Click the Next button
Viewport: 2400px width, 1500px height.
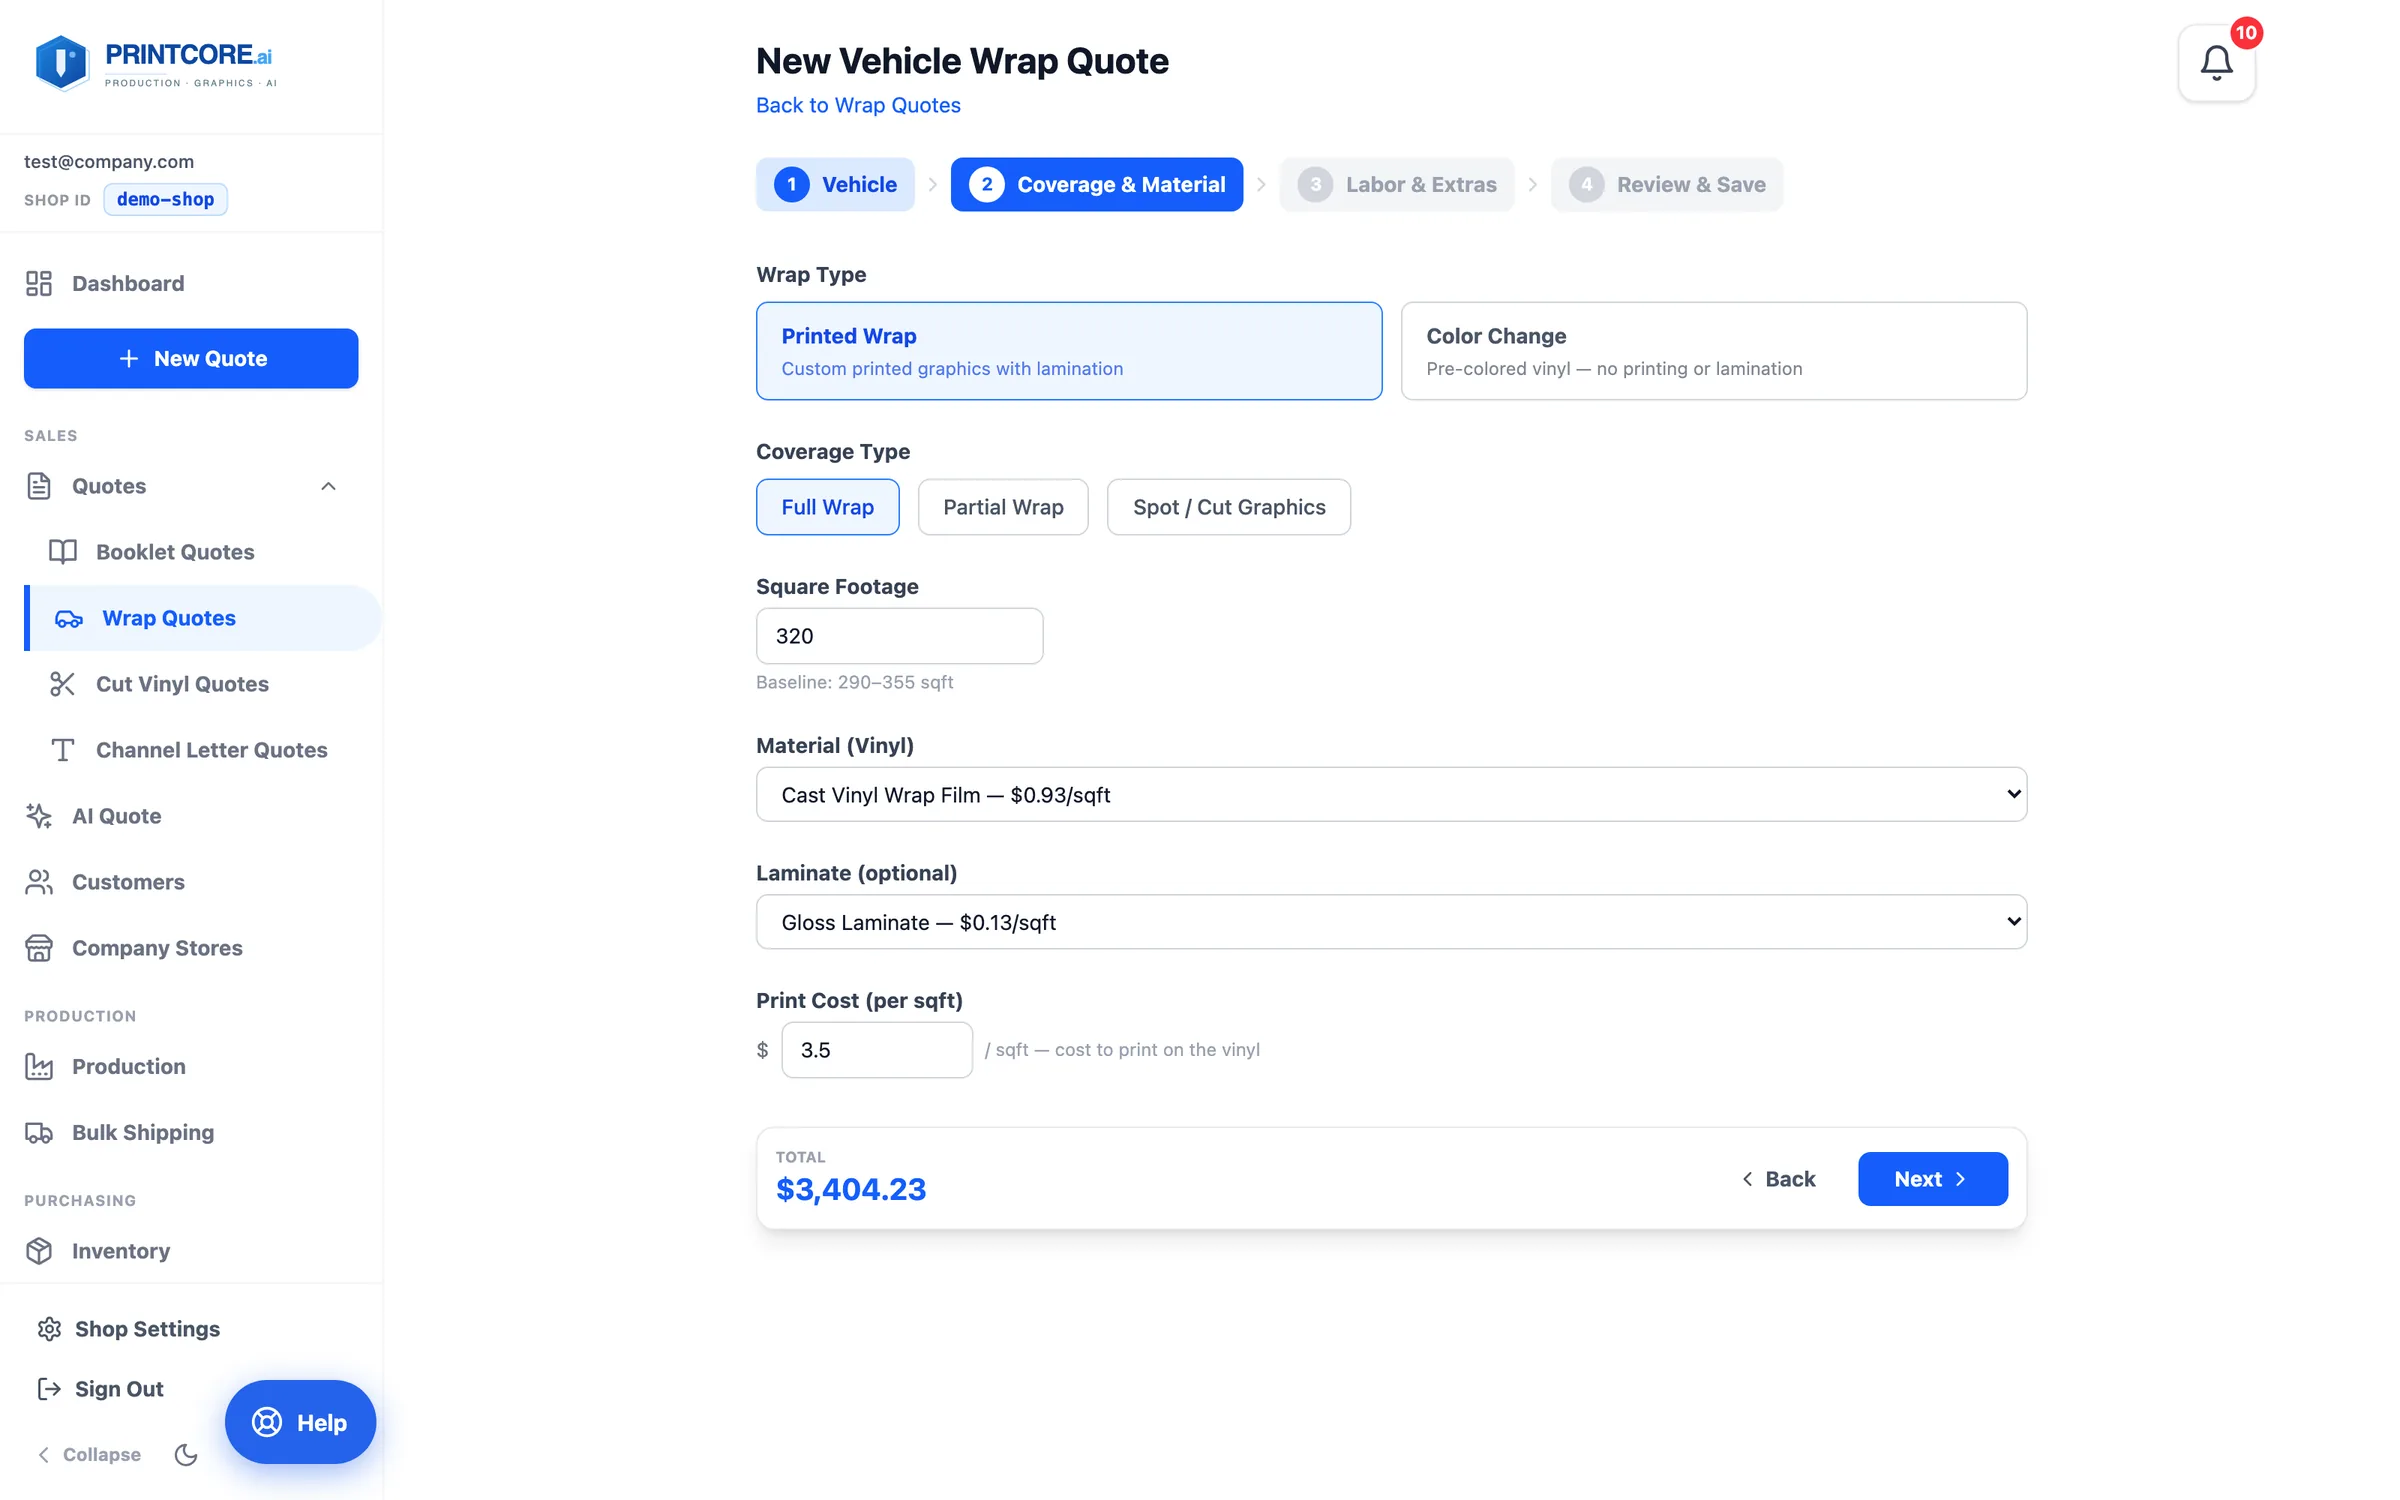click(x=1932, y=1179)
